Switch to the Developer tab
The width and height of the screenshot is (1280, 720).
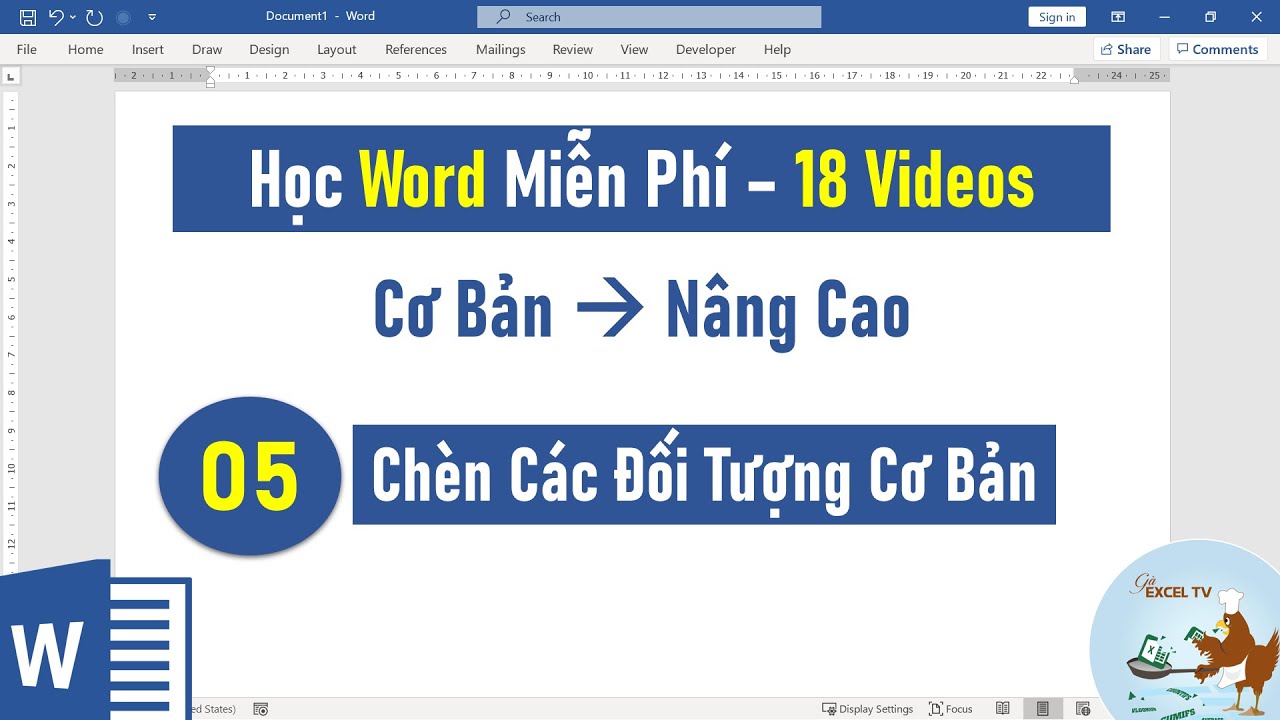click(x=705, y=49)
